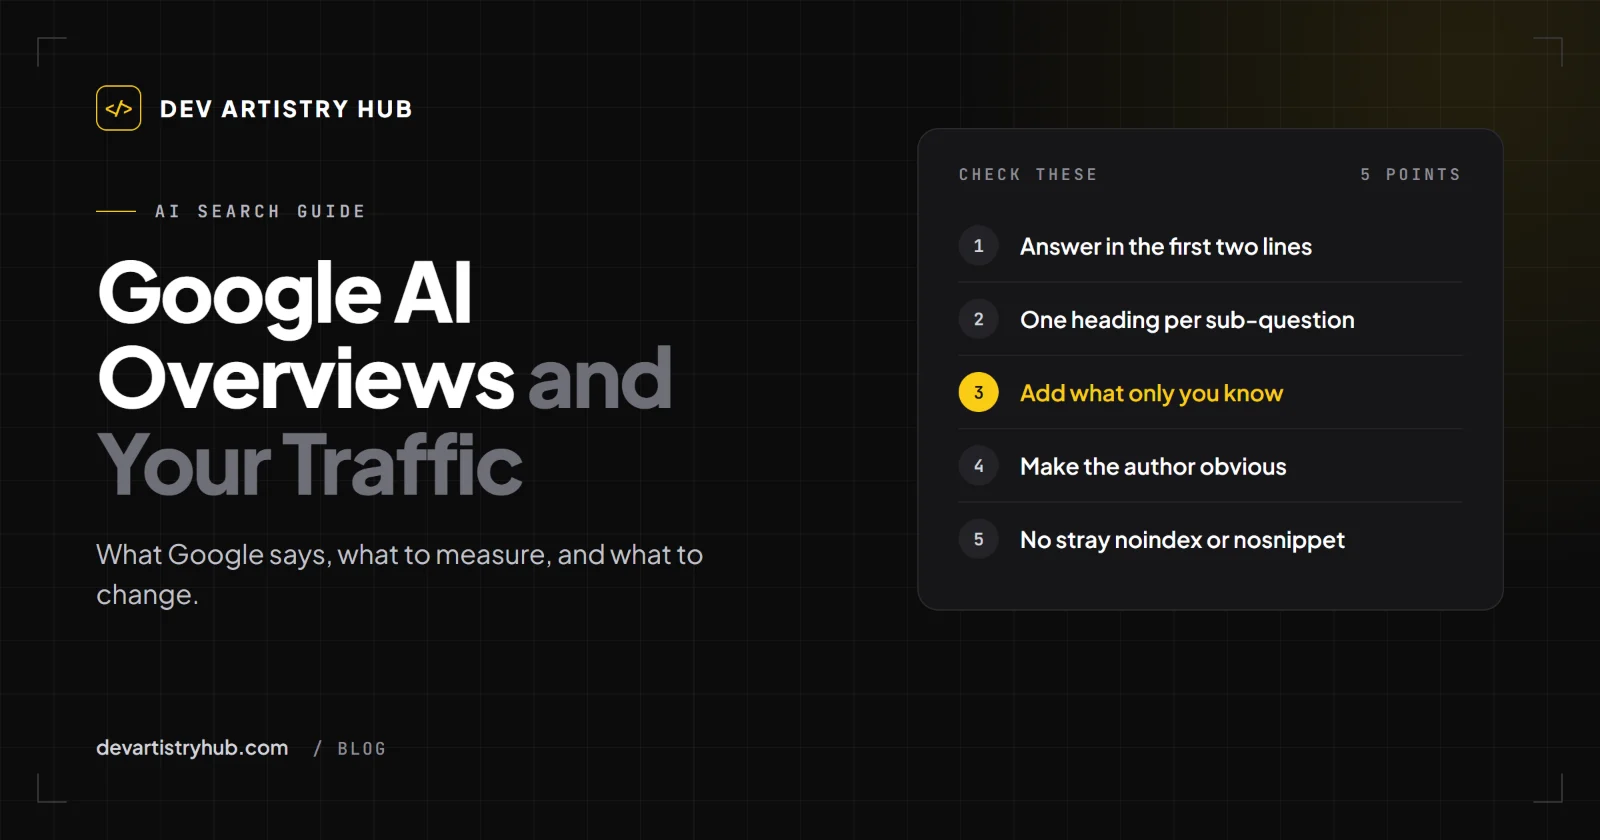This screenshot has width=1600, height=840.
Task: Select 'Make the author obvious'
Action: pyautogui.click(x=1153, y=466)
